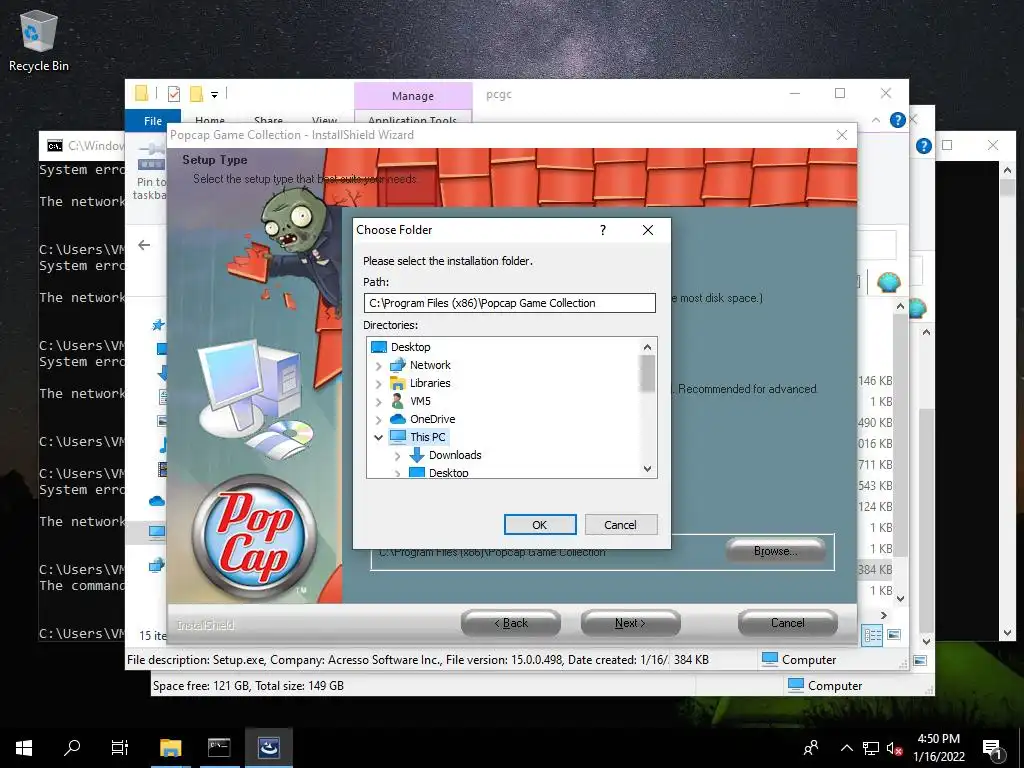Click the VM5 user icon in the tree
This screenshot has width=1024, height=768.
coord(398,401)
